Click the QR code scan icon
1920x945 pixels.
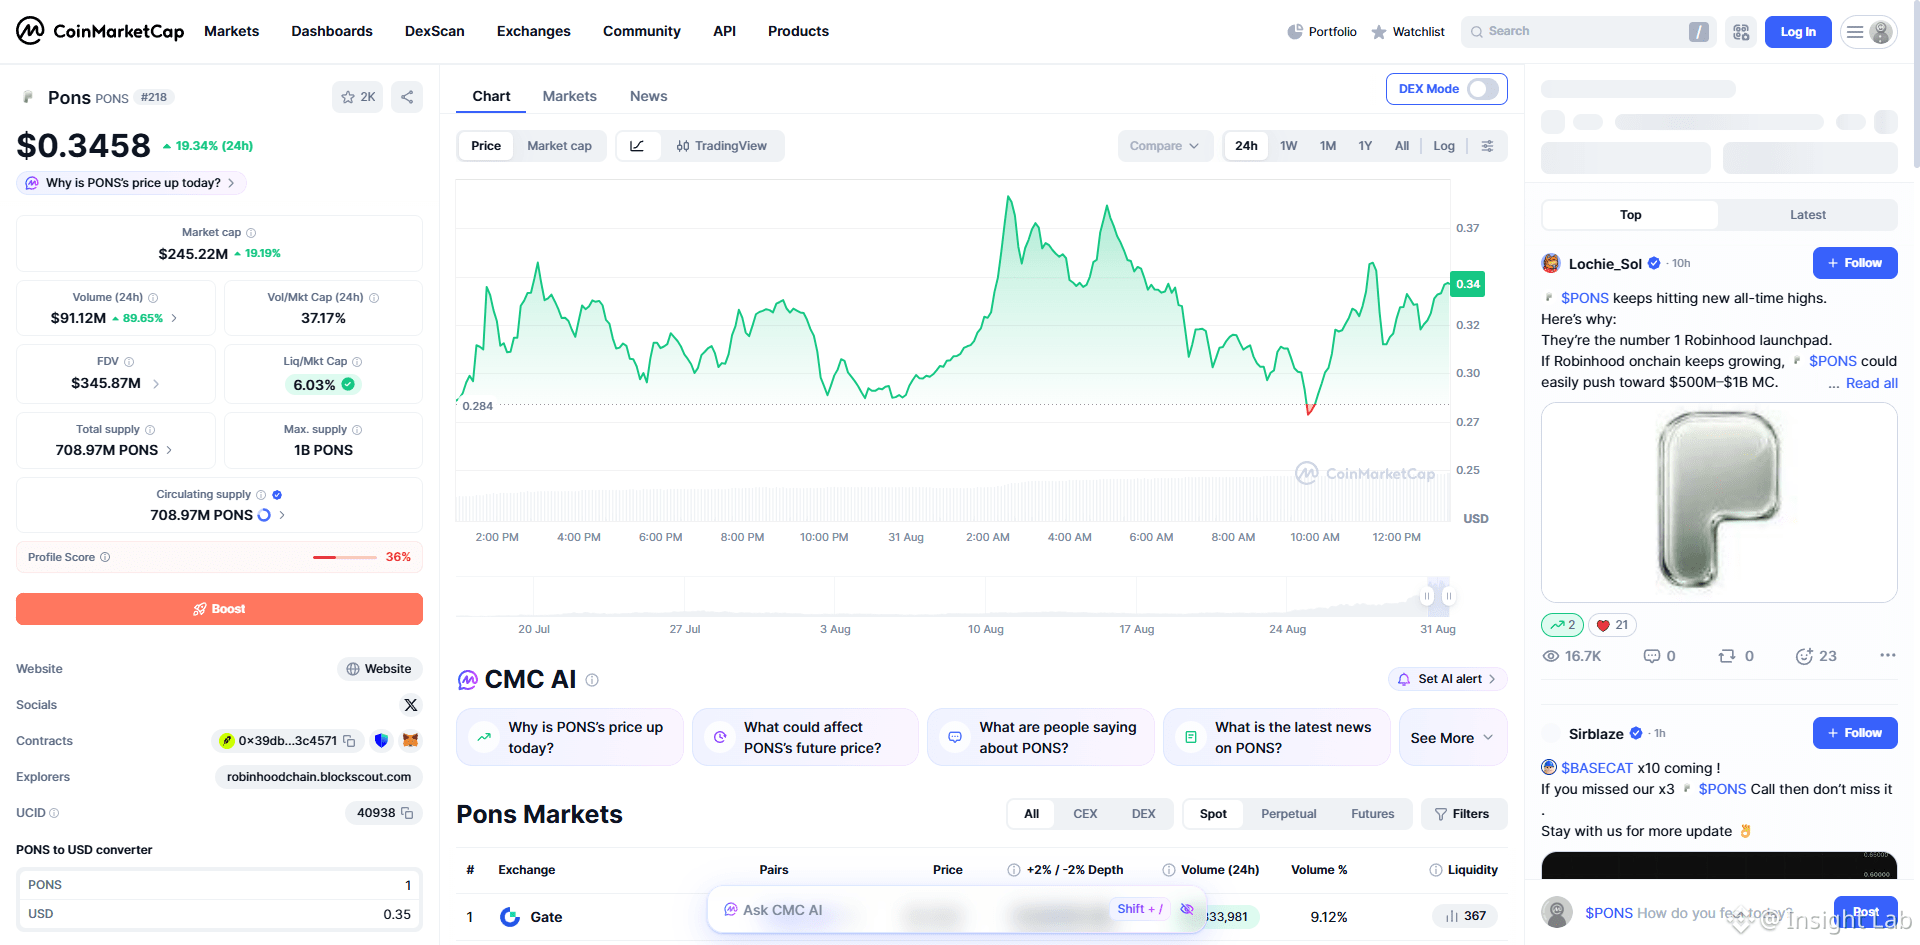pos(1741,32)
